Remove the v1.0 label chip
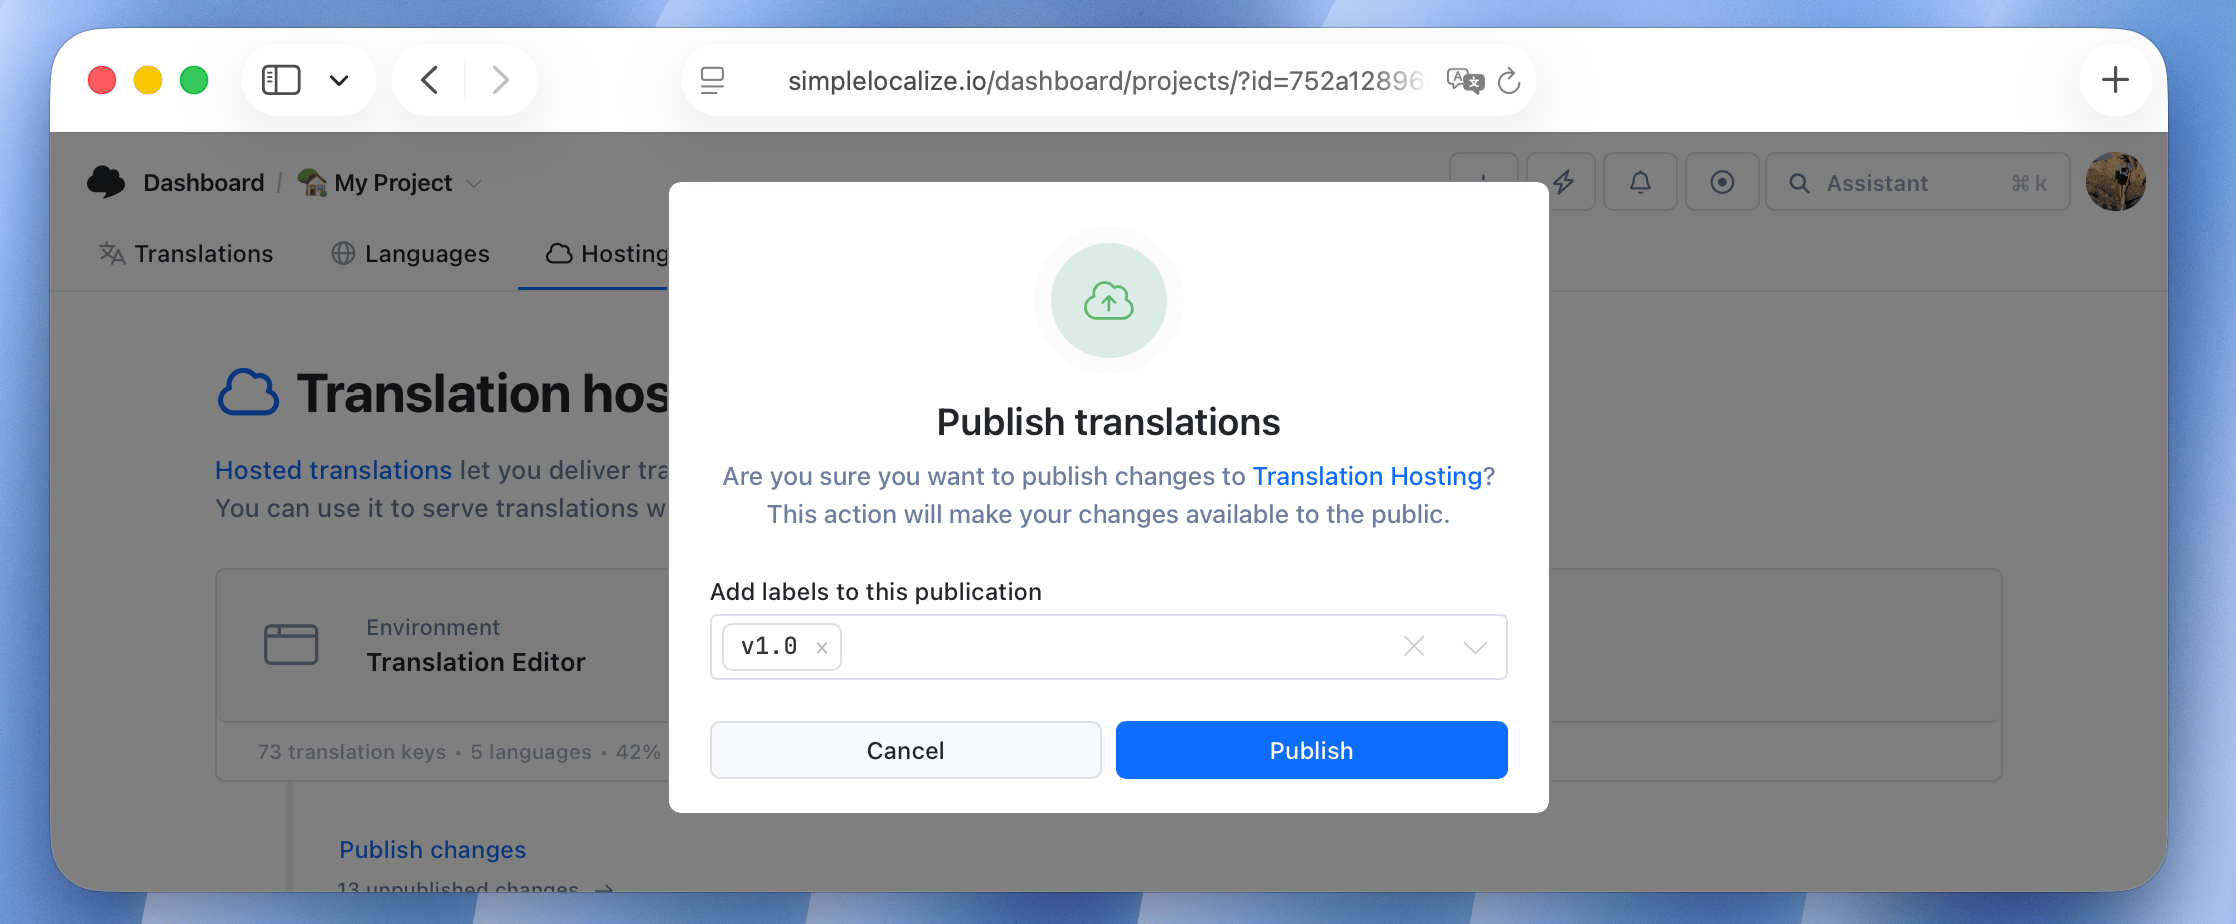The width and height of the screenshot is (2236, 924). pyautogui.click(x=820, y=647)
